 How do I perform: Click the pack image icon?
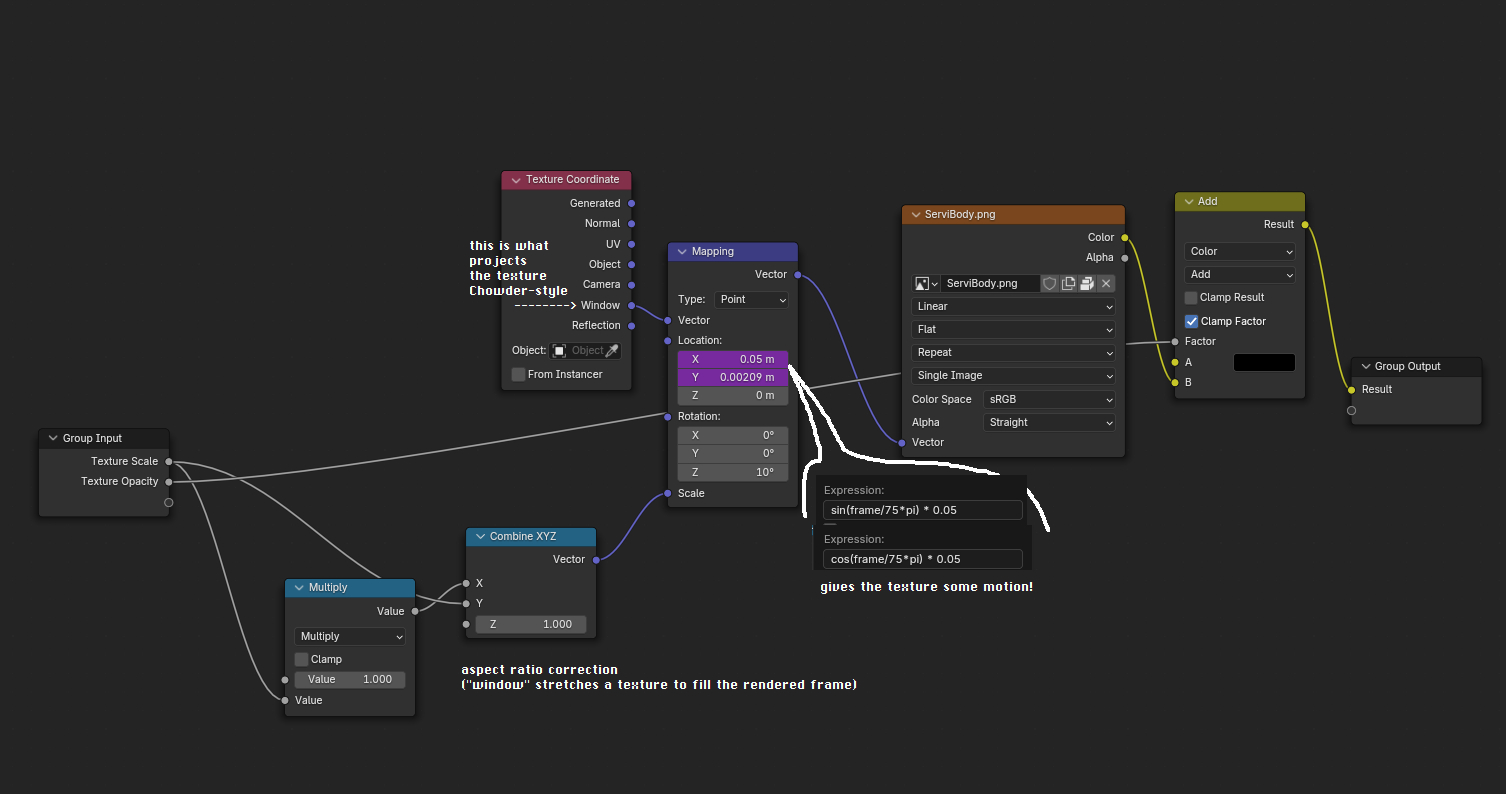(x=1087, y=283)
